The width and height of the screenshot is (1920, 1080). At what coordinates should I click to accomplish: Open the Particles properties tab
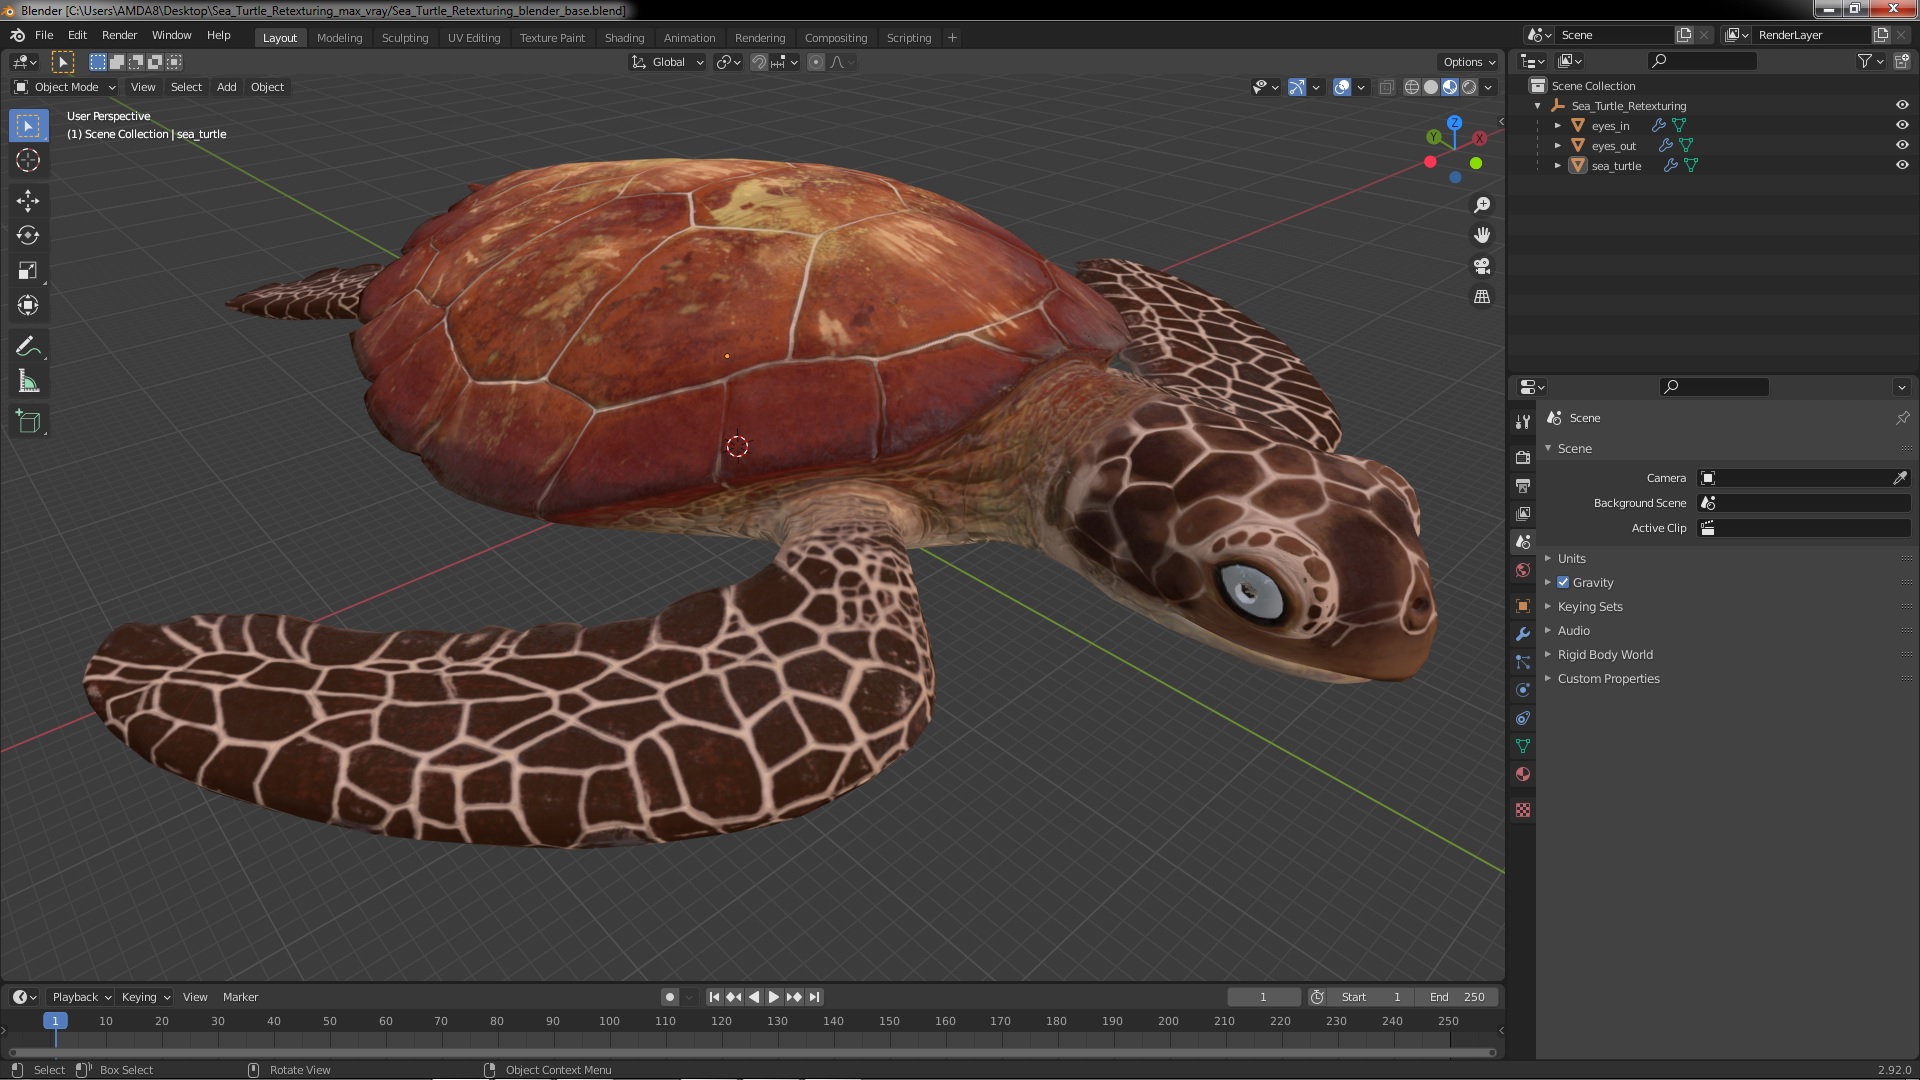[1522, 662]
